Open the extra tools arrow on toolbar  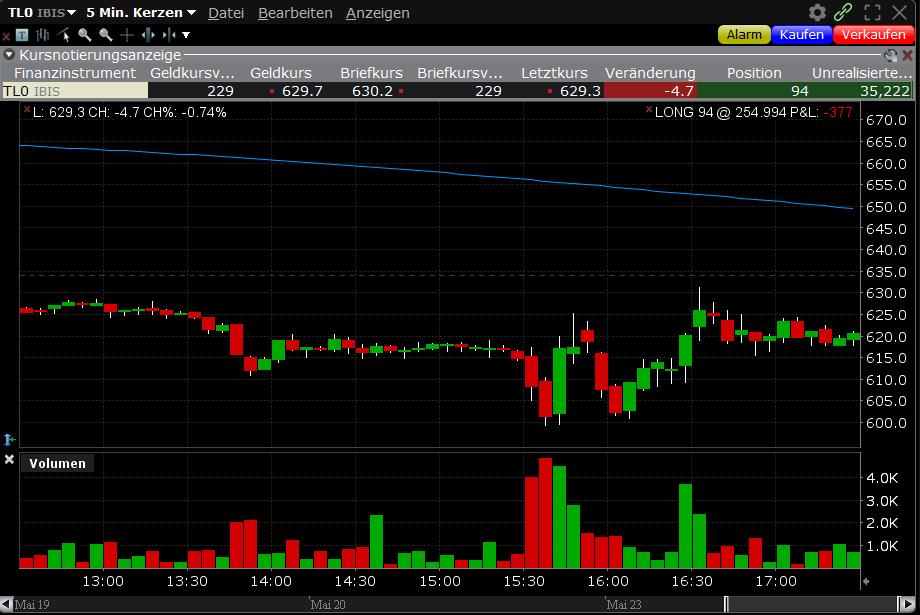click(x=186, y=34)
